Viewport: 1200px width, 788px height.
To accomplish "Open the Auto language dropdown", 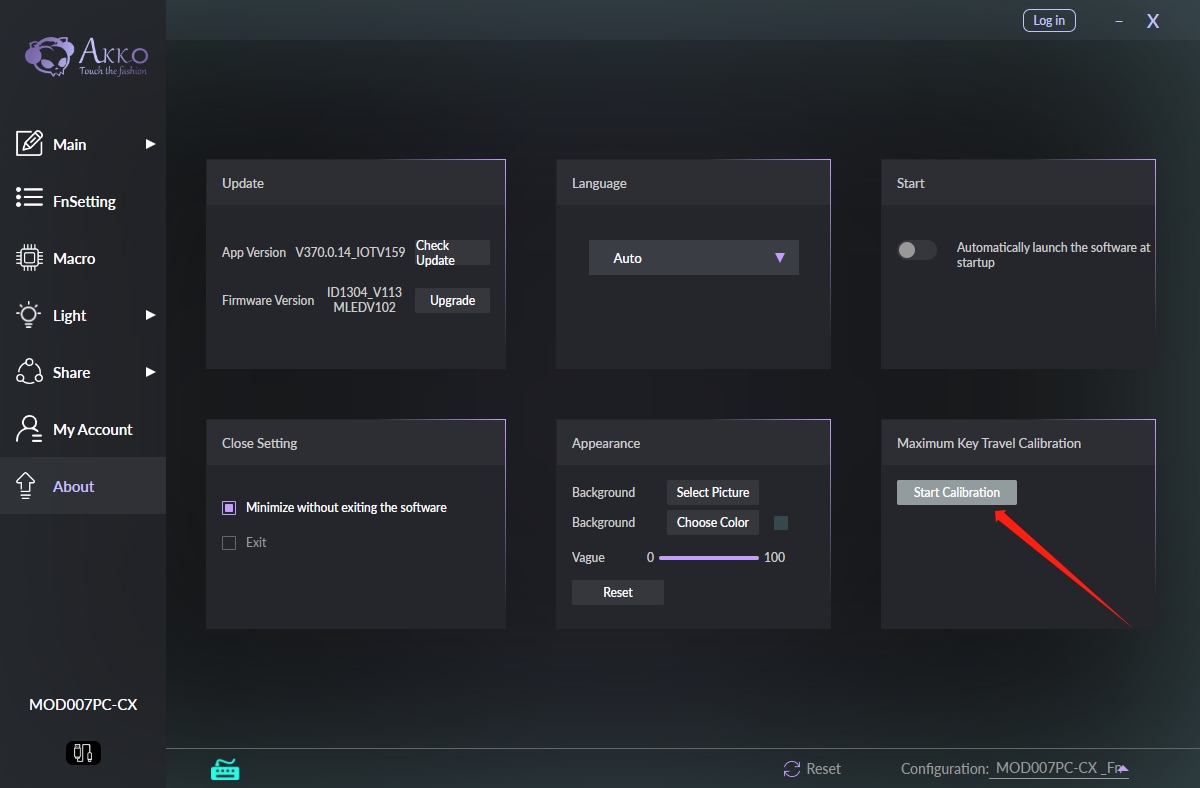I will [694, 258].
